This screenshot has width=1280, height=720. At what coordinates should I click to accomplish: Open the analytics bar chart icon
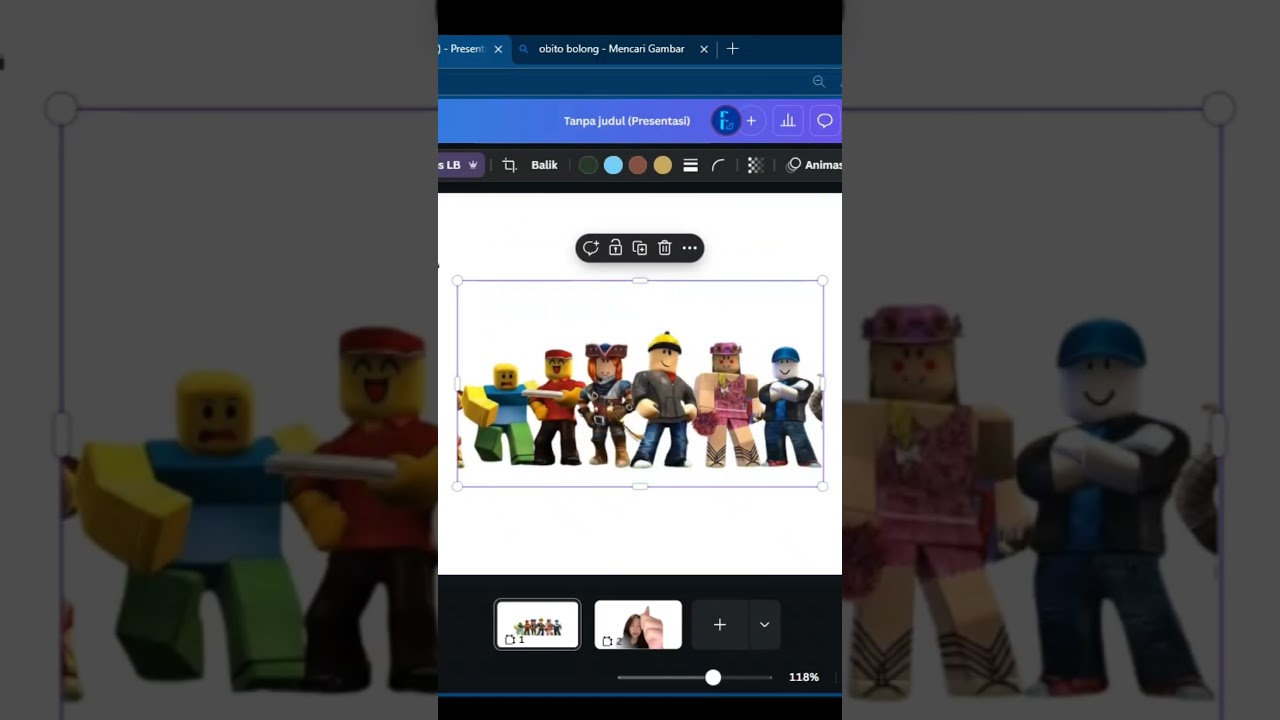[788, 121]
